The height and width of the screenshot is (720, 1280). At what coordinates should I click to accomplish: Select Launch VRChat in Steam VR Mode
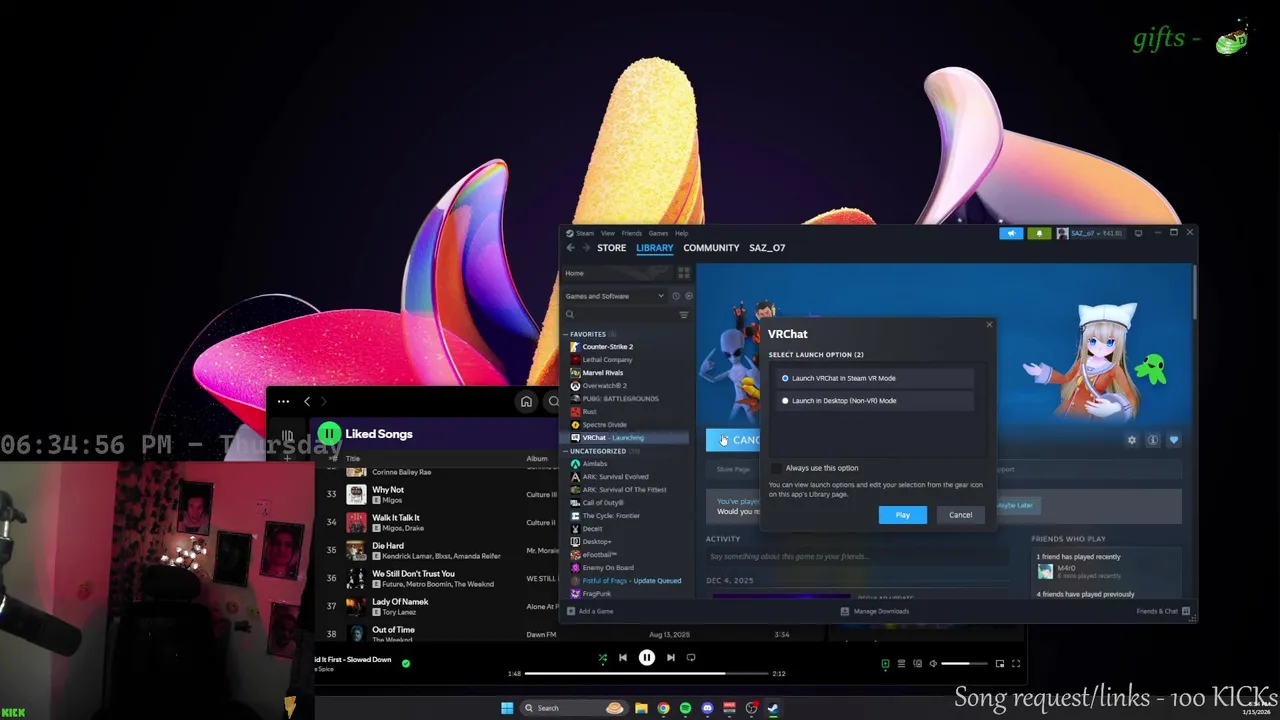875,378
